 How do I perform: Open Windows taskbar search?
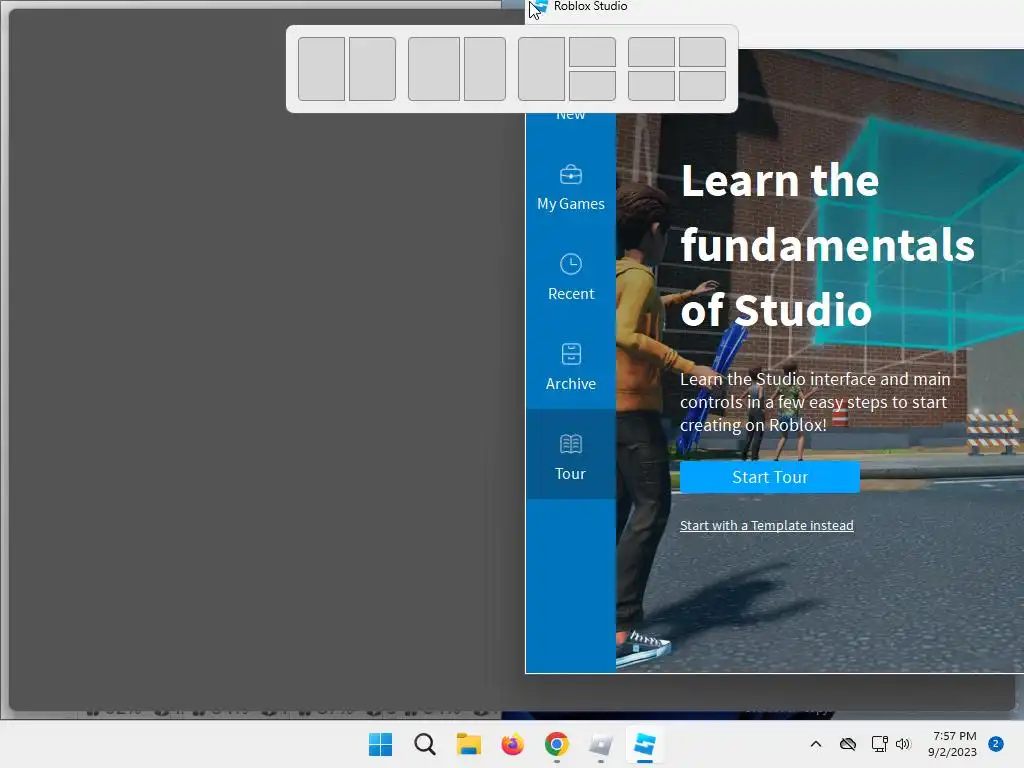[x=424, y=744]
